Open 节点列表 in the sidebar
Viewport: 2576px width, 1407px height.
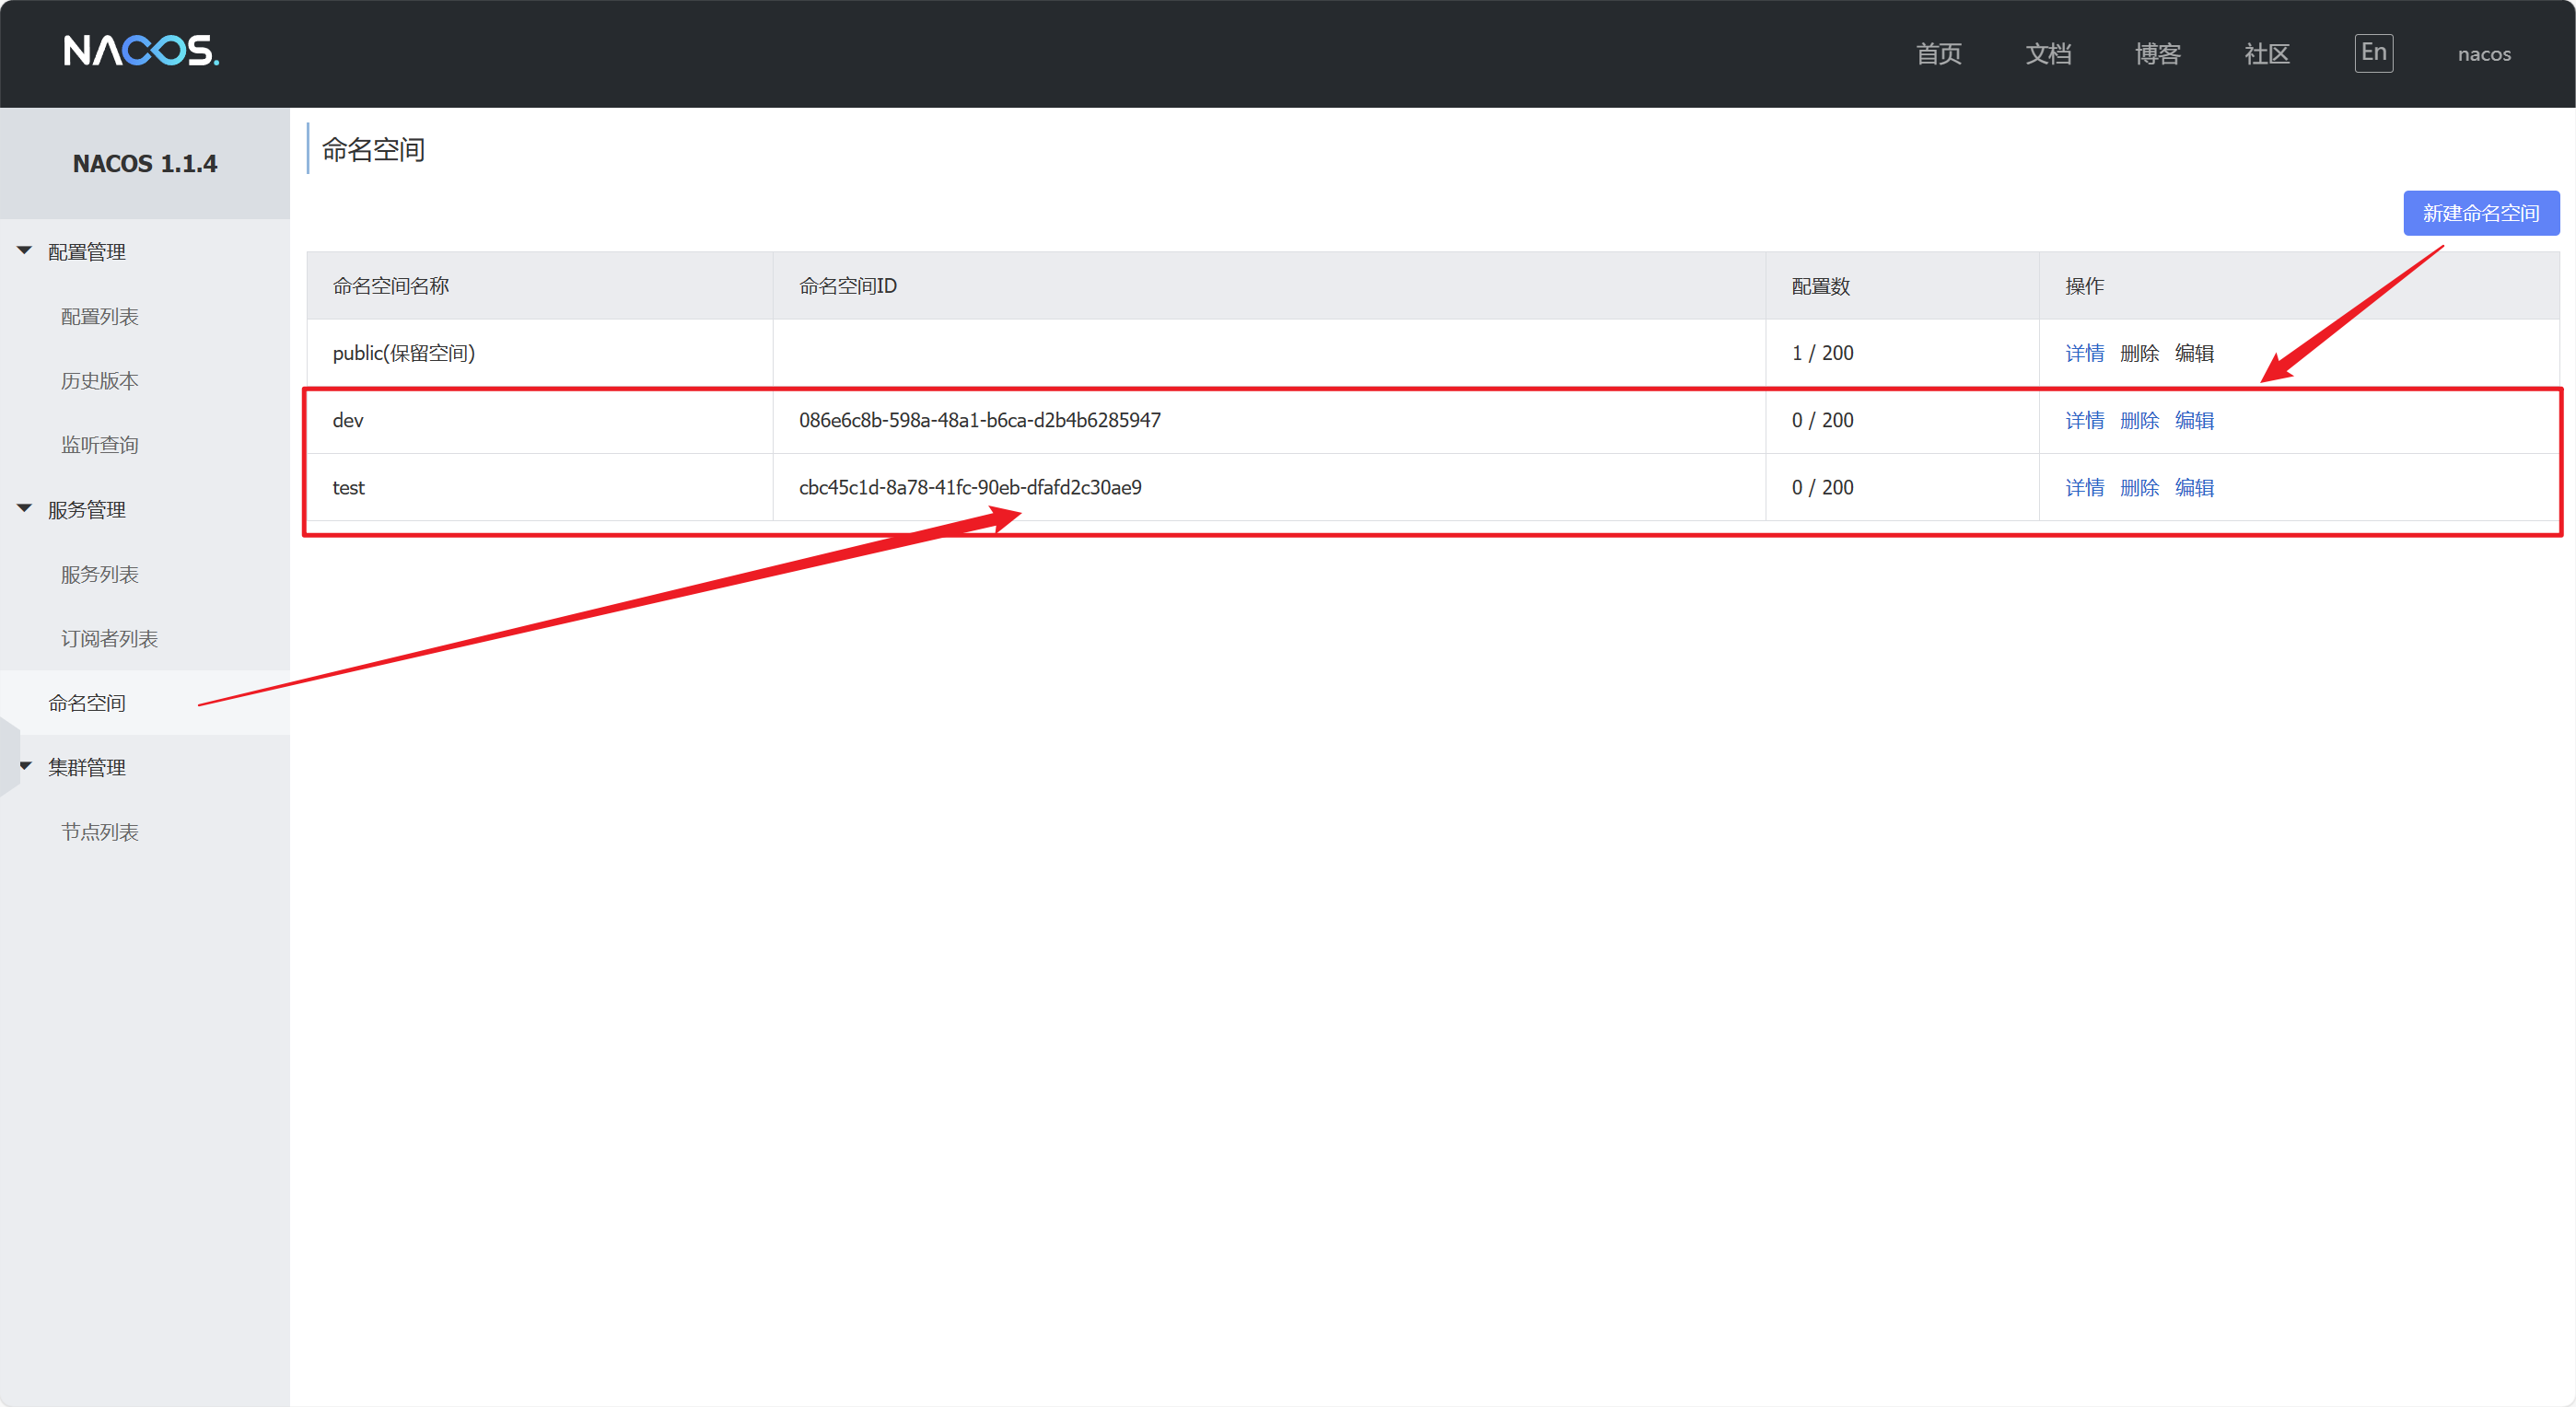click(x=100, y=832)
